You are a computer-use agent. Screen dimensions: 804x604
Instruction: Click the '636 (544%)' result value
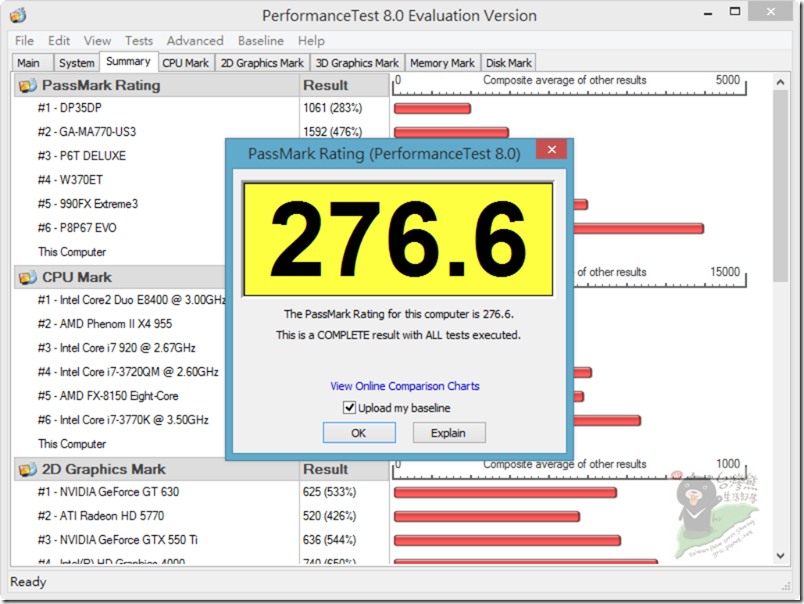329,540
